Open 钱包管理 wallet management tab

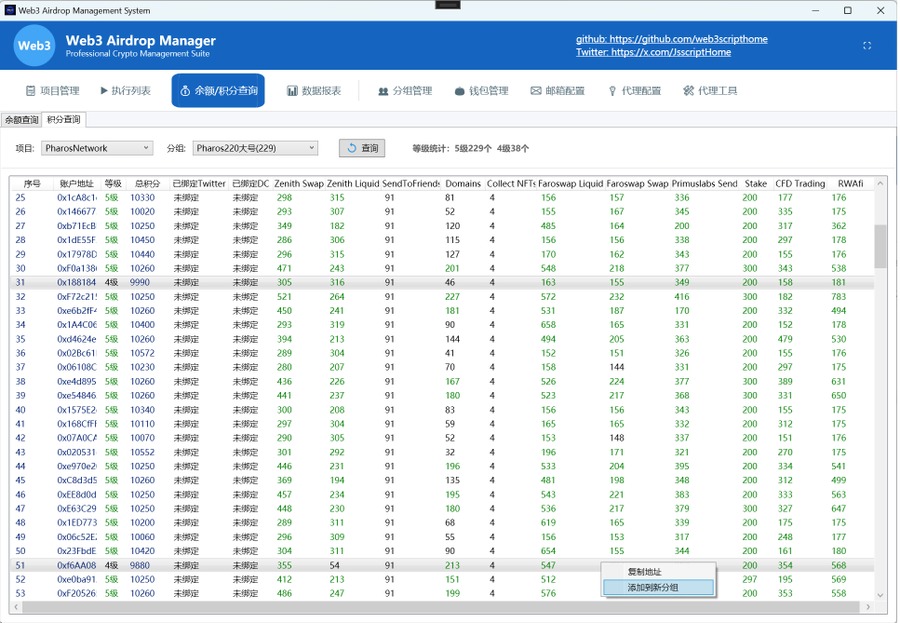(482, 91)
